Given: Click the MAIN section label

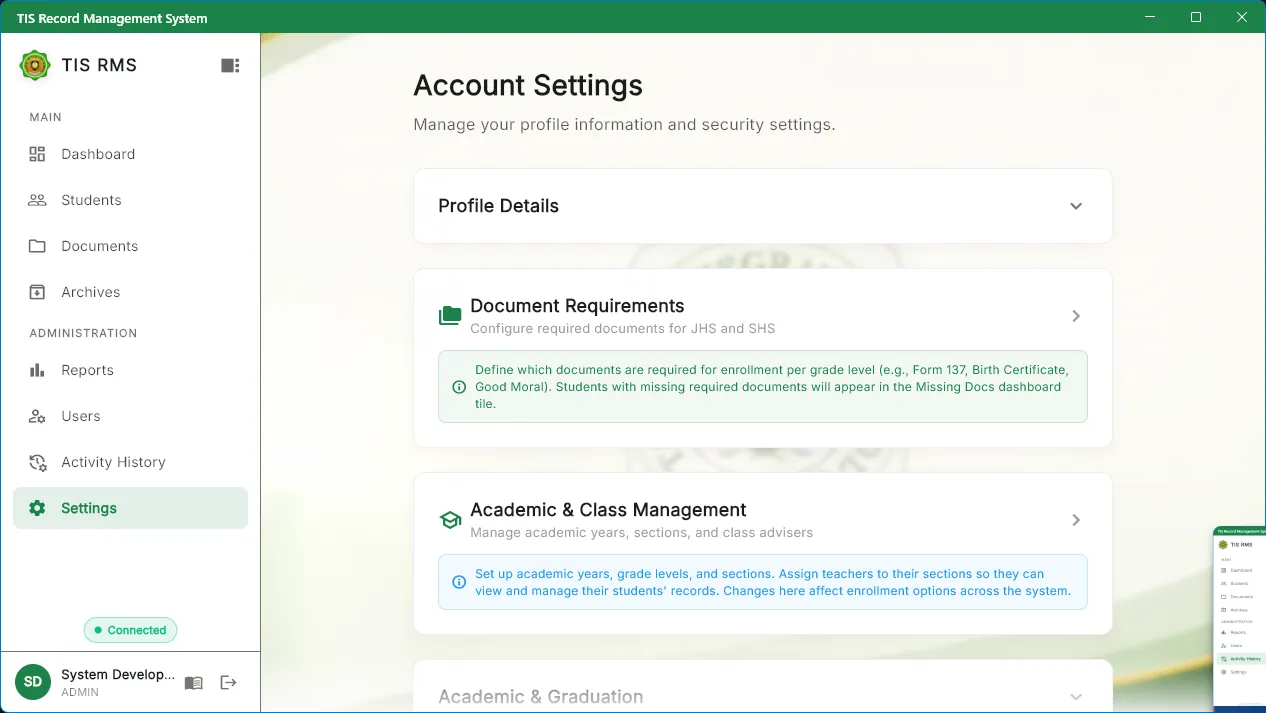Looking at the screenshot, I should click(x=46, y=117).
